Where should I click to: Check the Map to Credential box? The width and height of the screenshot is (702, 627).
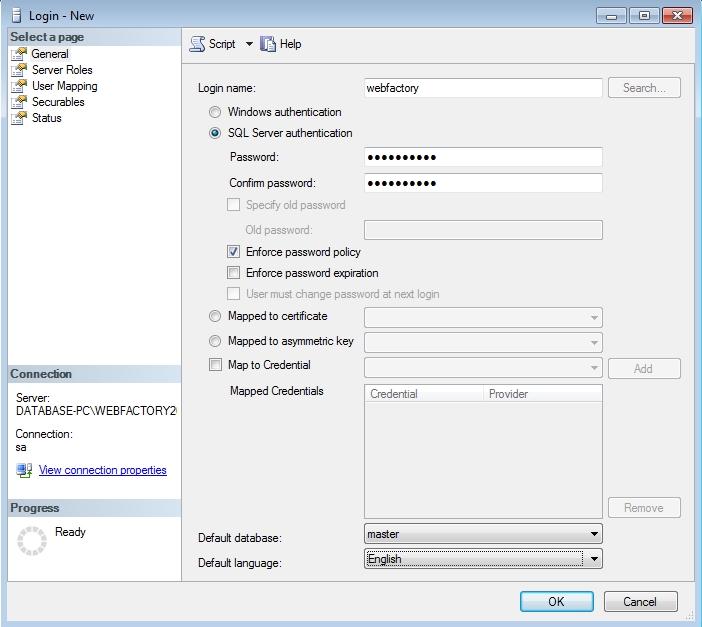pyautogui.click(x=215, y=365)
